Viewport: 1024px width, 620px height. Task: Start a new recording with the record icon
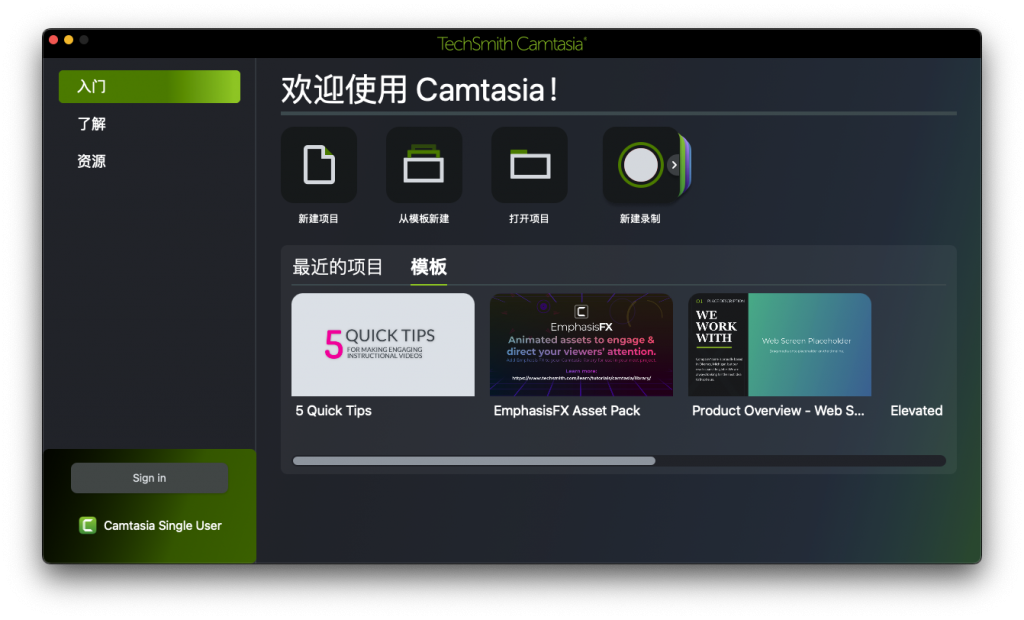pyautogui.click(x=639, y=165)
